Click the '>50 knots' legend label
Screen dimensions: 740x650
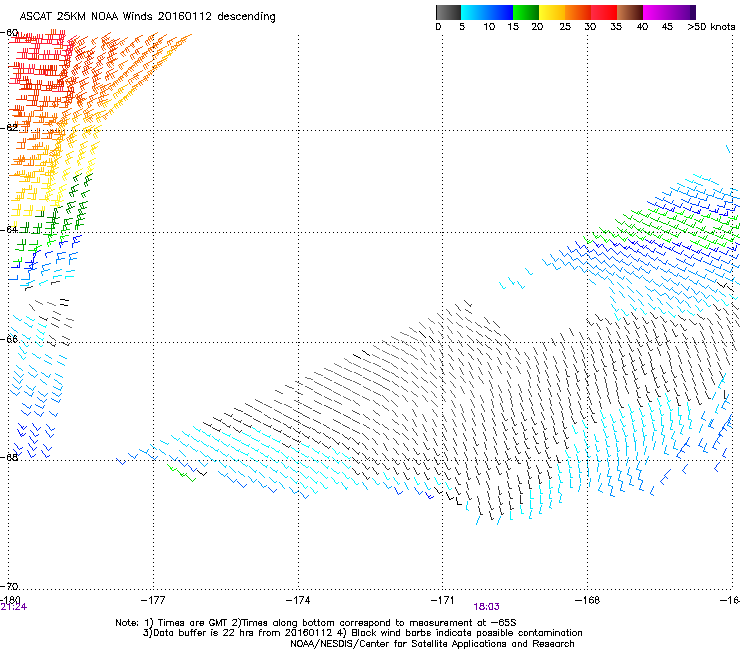(x=711, y=27)
